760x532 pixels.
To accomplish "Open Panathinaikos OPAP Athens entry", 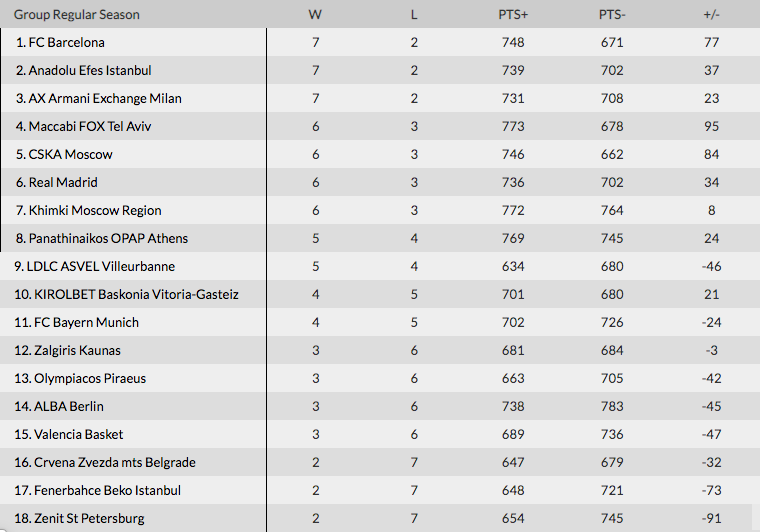I will coord(108,239).
